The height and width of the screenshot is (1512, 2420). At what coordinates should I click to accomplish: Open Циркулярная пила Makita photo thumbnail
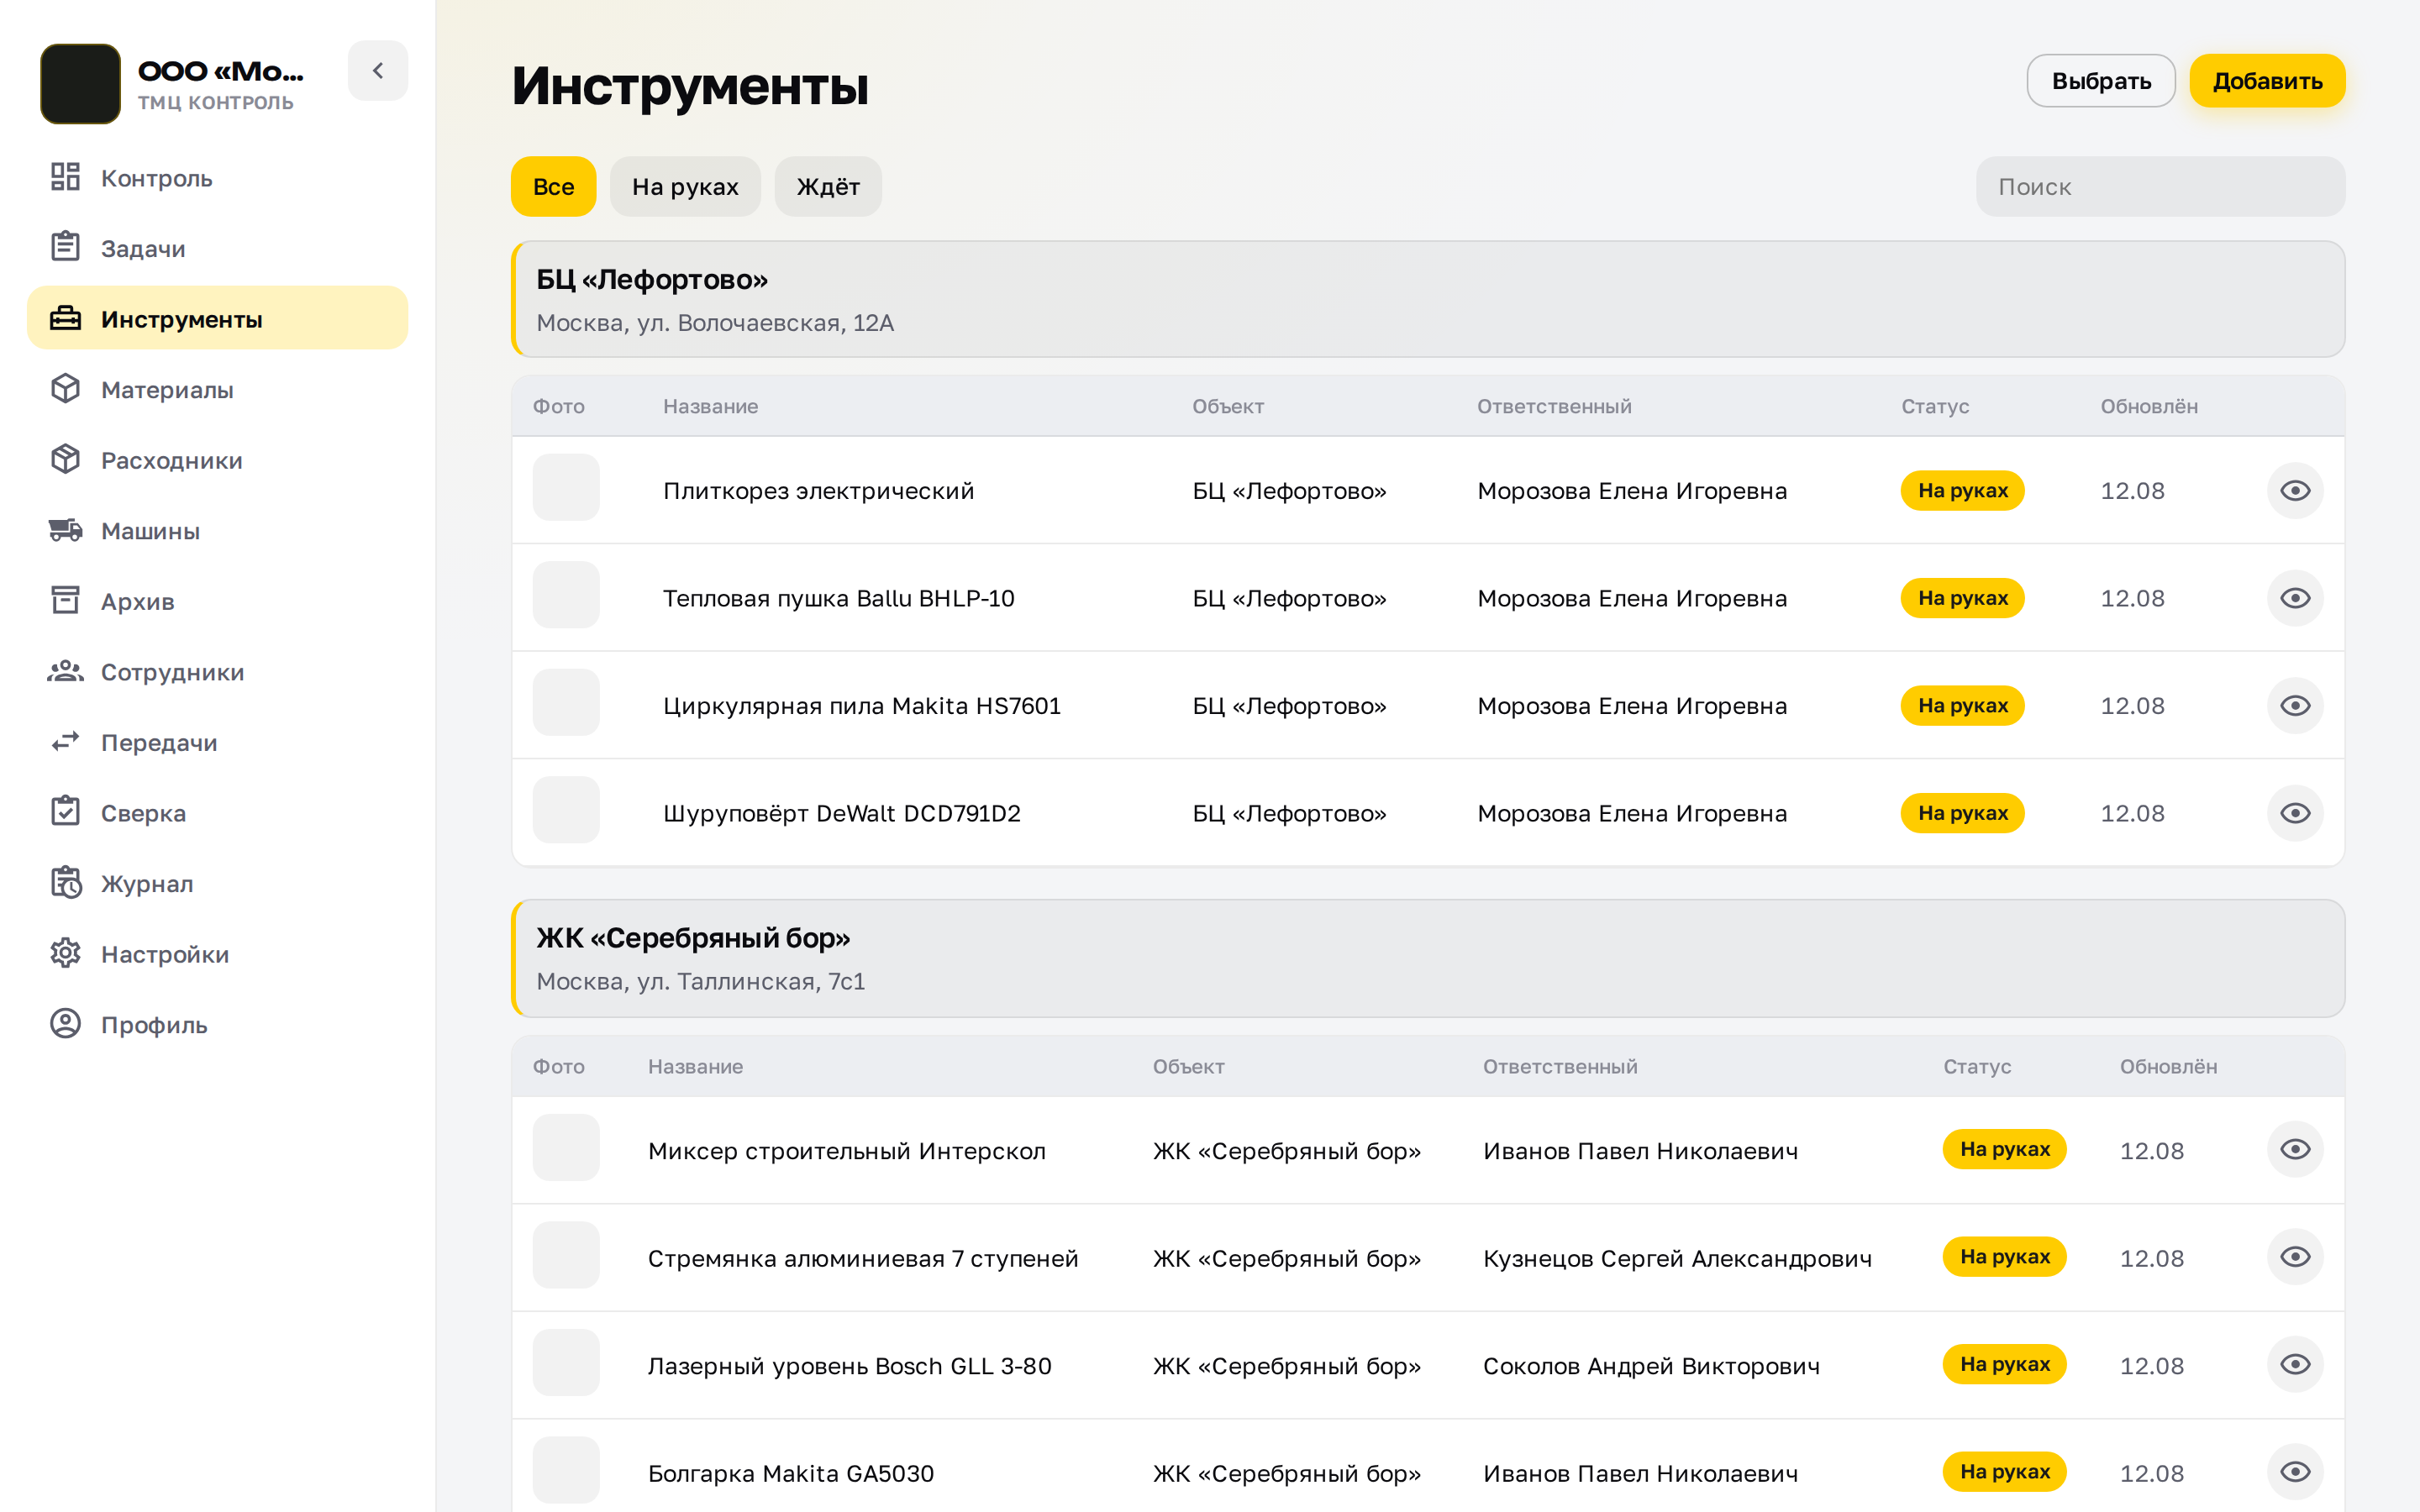(x=566, y=703)
